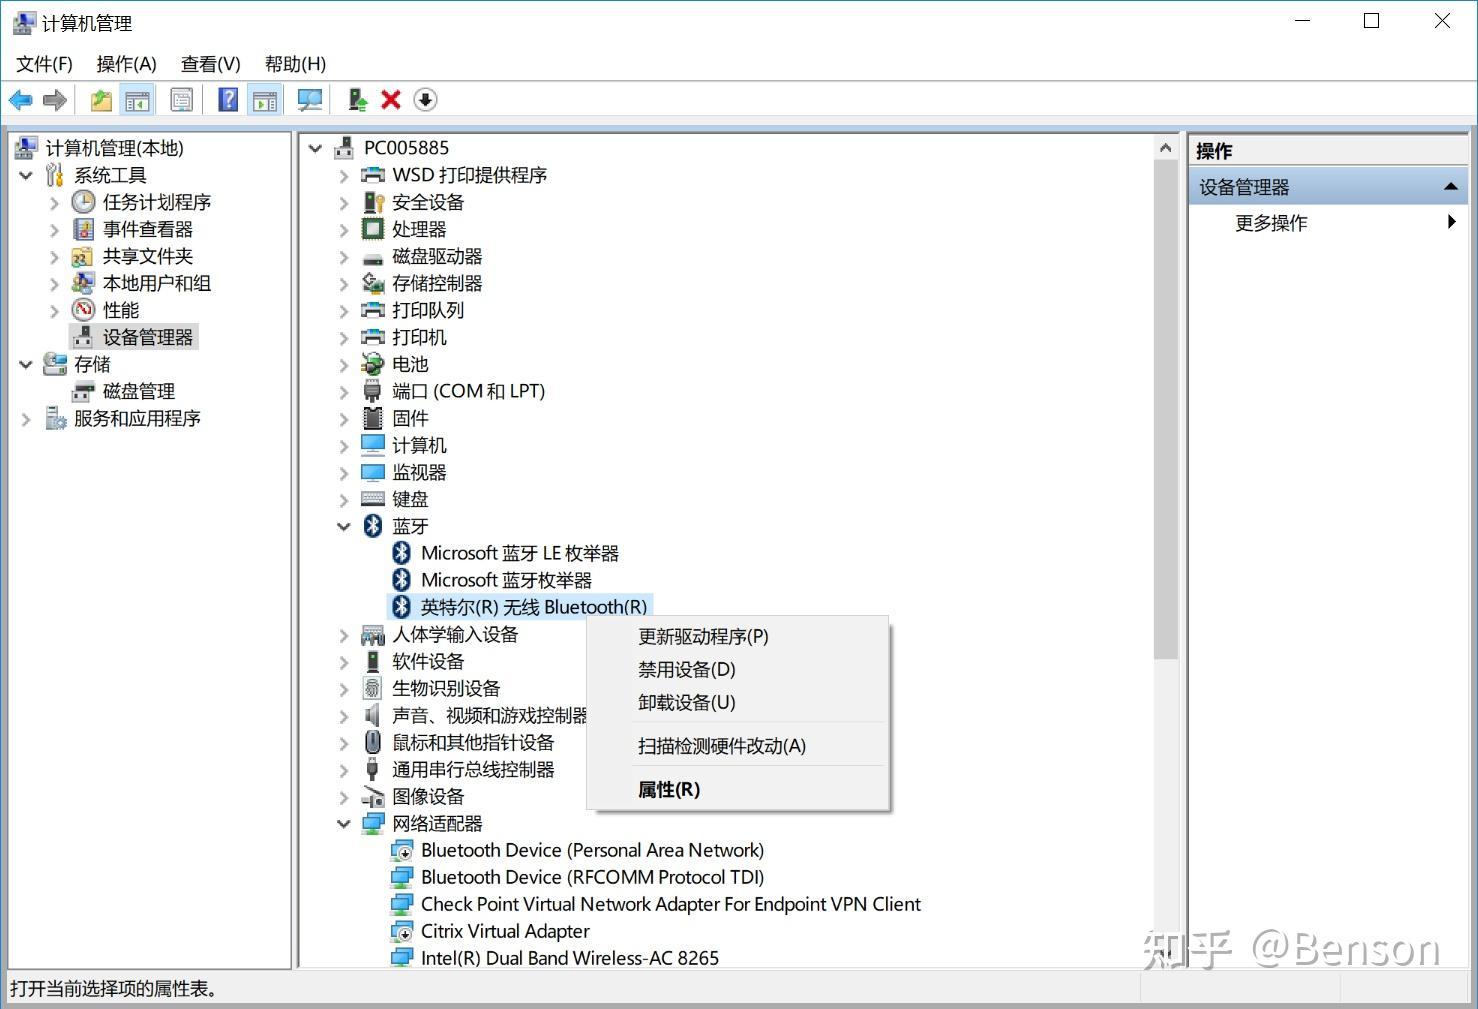
Task: Open the 查看(V) menu
Action: [x=211, y=64]
